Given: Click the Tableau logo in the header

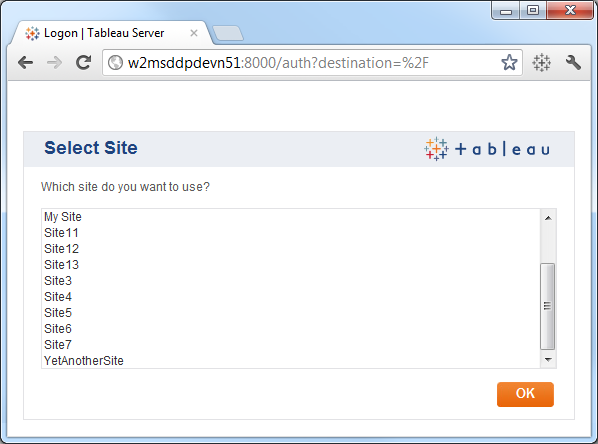Looking at the screenshot, I should (x=487, y=149).
